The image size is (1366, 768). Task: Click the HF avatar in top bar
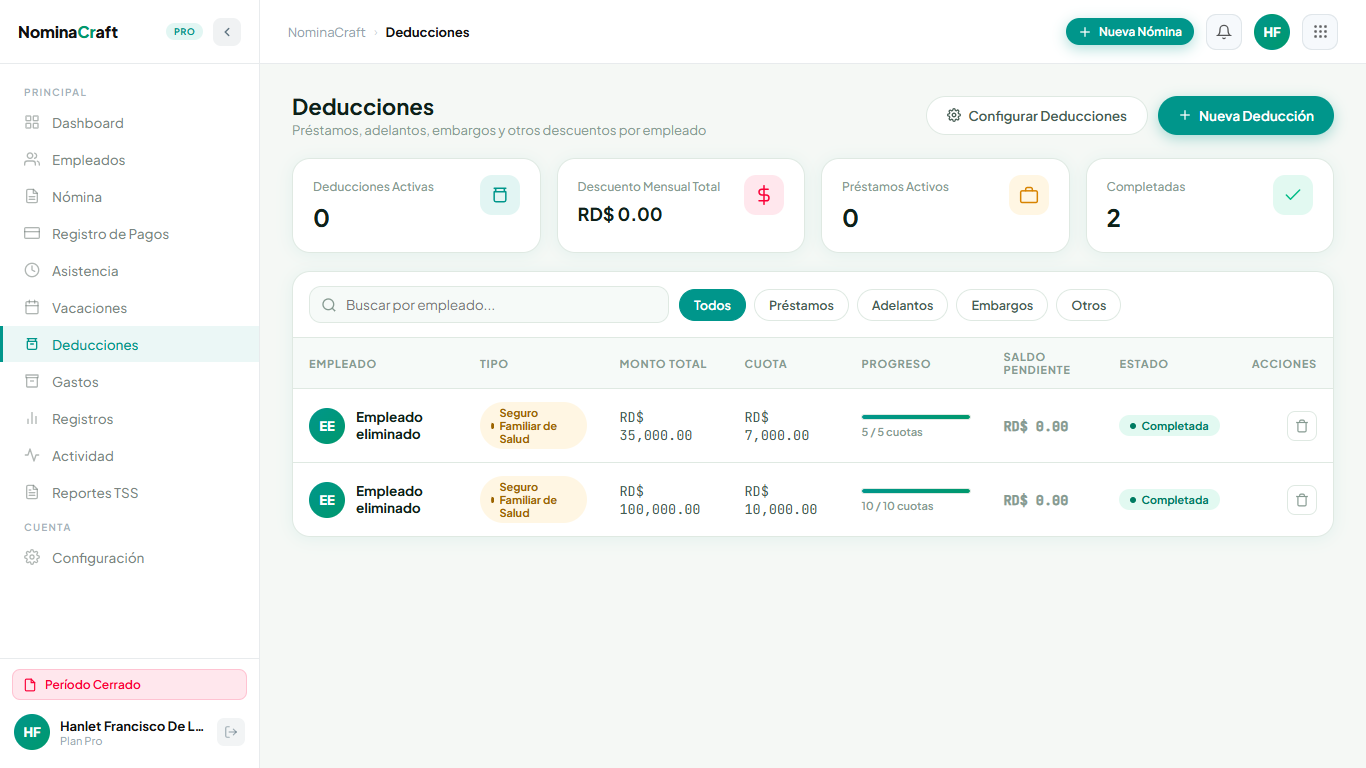(x=1272, y=32)
